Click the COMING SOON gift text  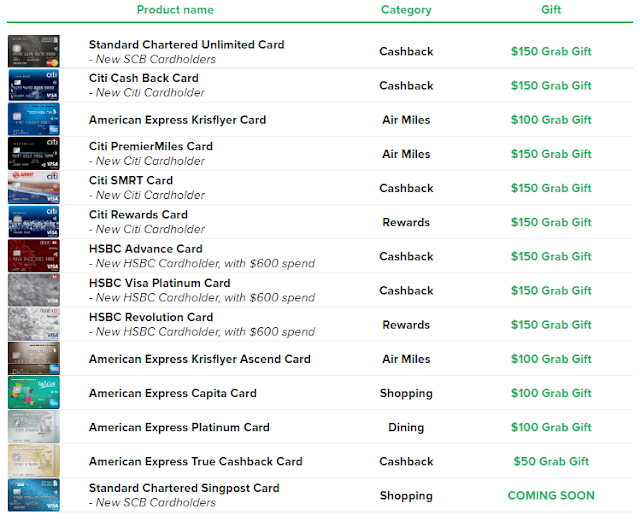[x=551, y=496]
